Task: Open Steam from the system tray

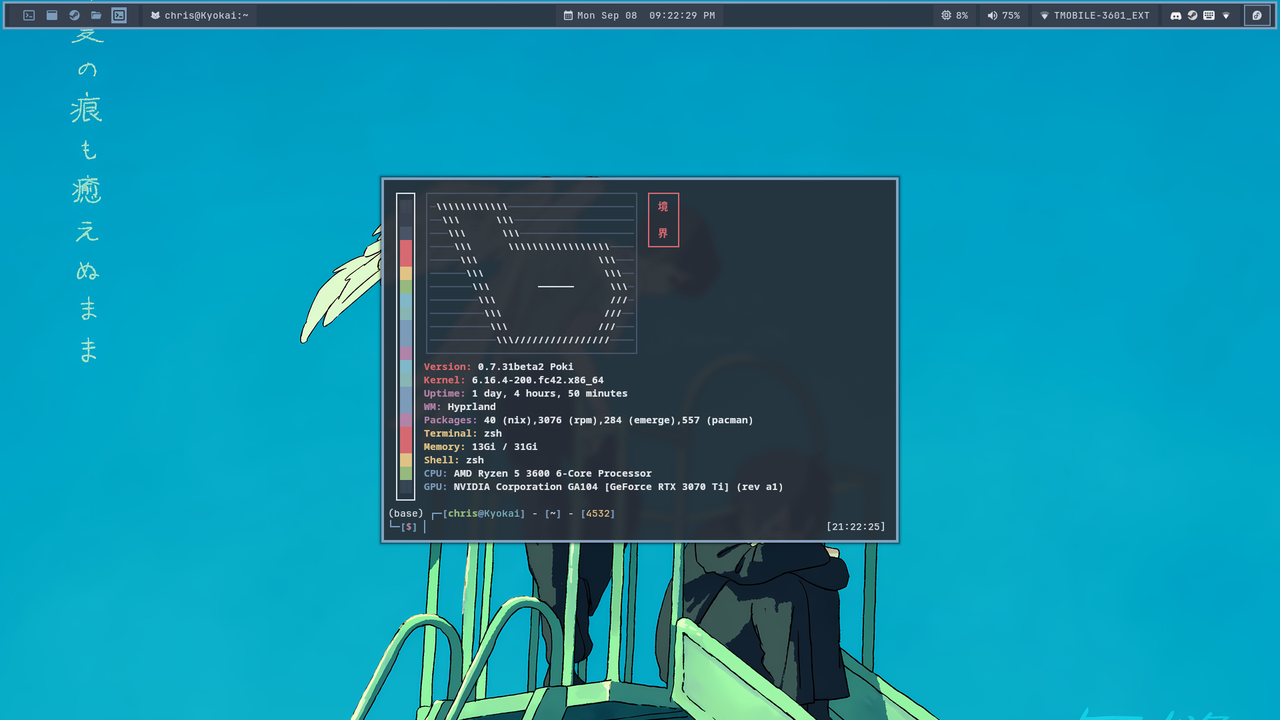Action: tap(1192, 15)
